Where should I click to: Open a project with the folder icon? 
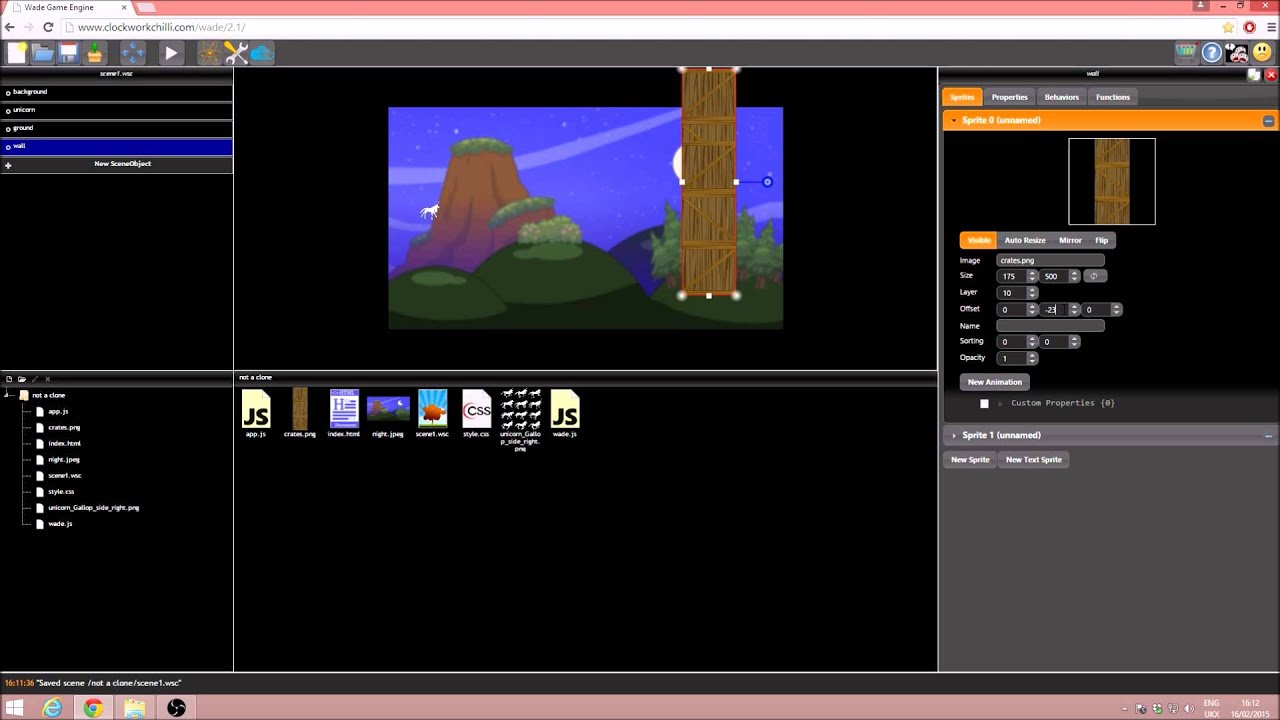click(43, 53)
